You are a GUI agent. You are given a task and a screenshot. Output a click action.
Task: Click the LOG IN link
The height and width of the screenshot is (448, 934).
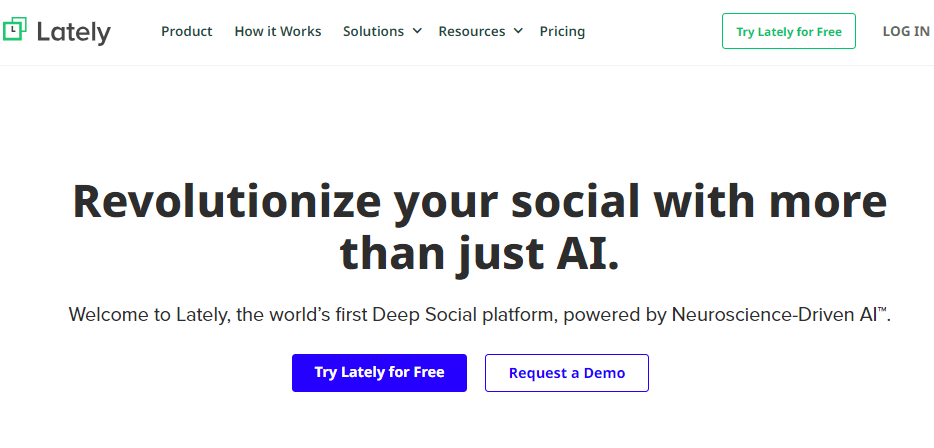click(906, 31)
